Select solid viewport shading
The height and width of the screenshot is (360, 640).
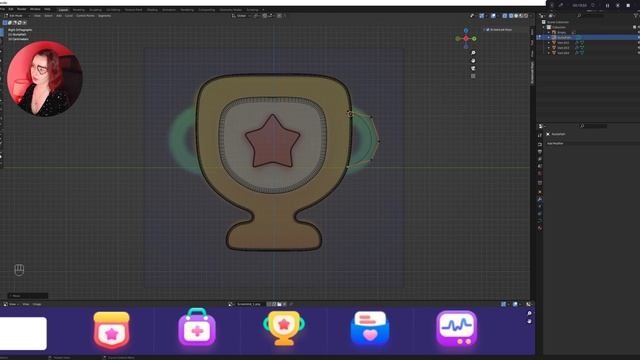click(x=516, y=16)
